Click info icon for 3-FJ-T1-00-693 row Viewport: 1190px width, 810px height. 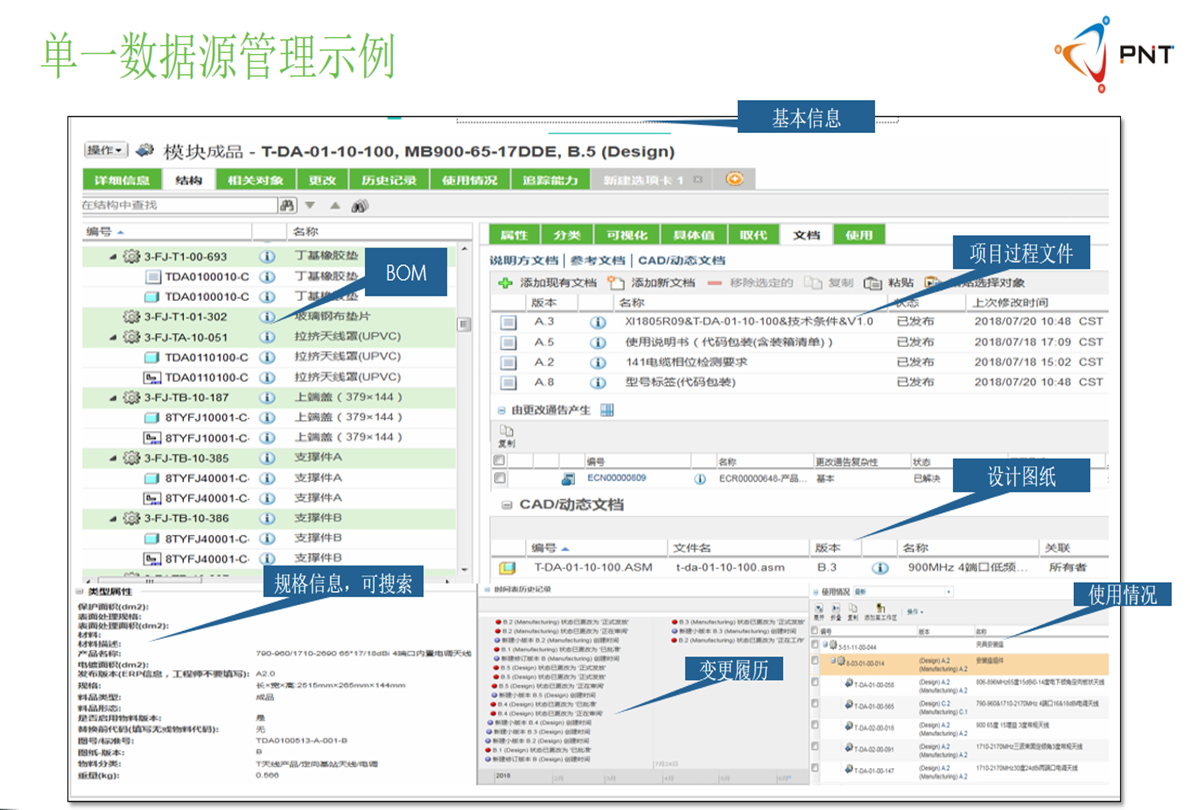click(267, 257)
